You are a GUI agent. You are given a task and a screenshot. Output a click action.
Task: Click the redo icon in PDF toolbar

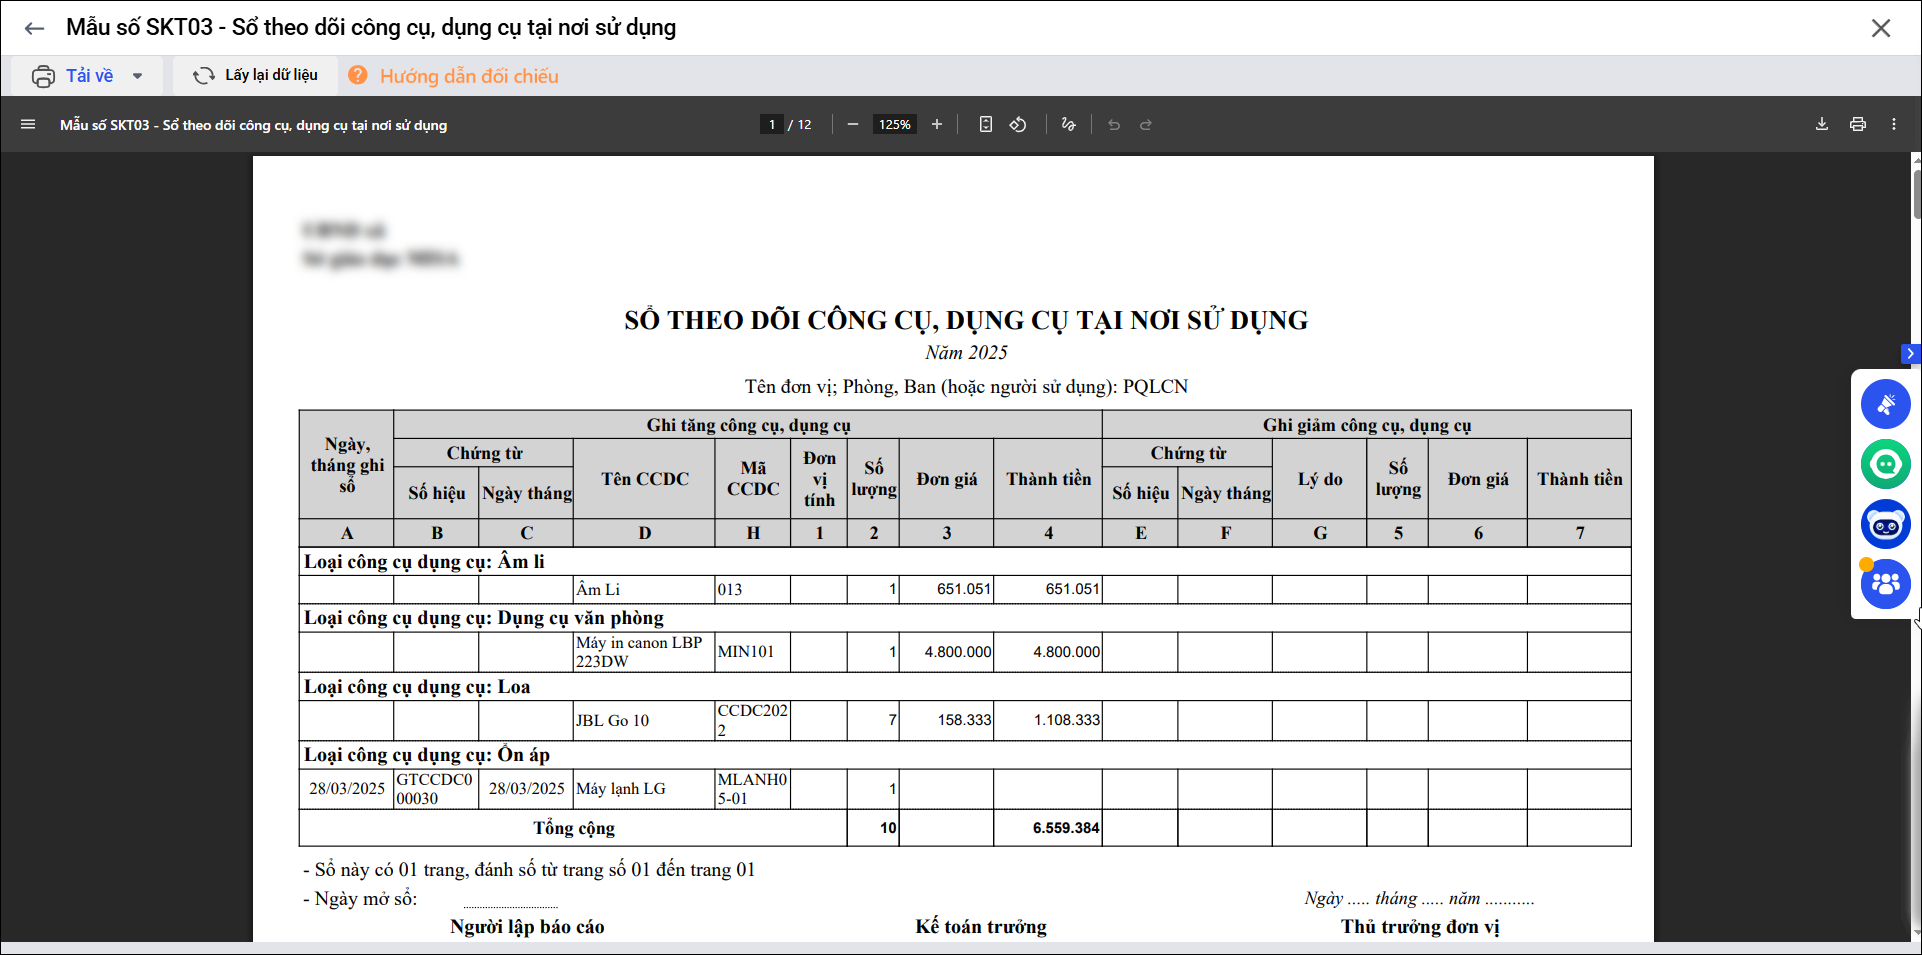[1146, 124]
